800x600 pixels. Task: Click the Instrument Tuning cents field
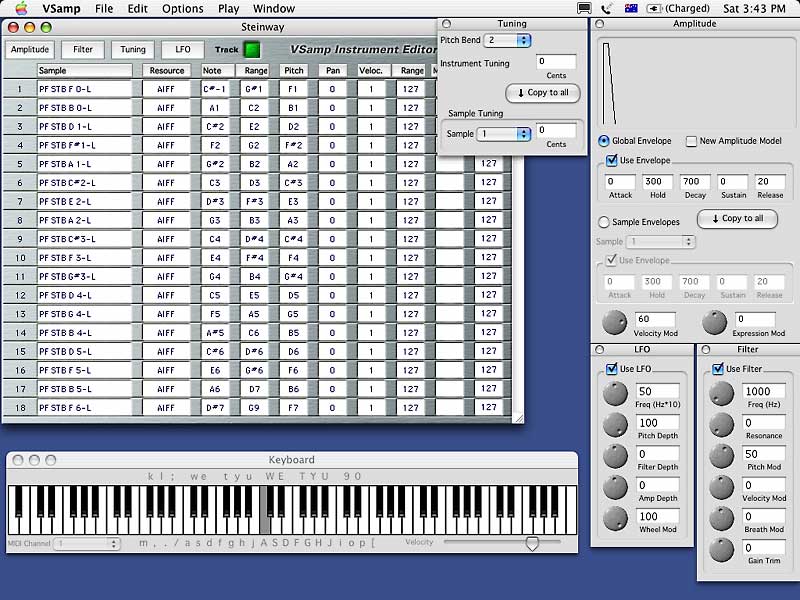556,62
